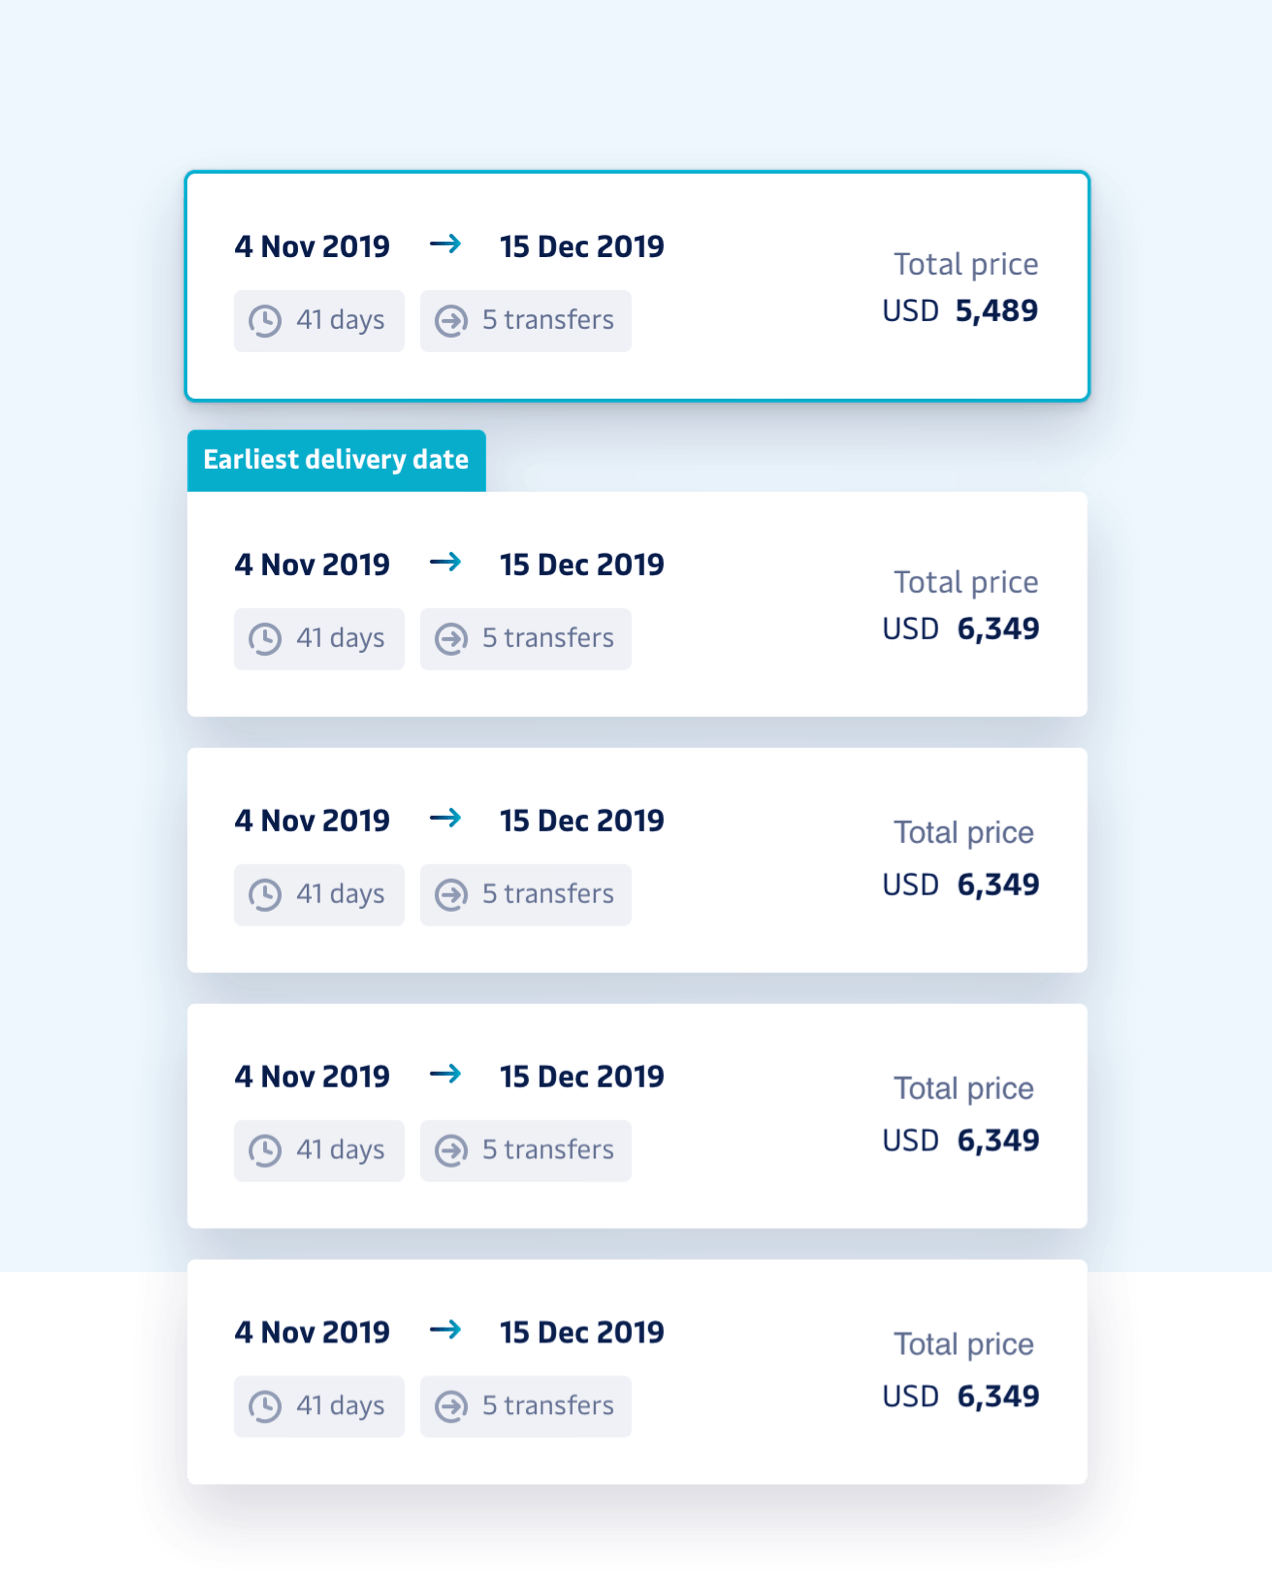Click "5 transfers" badge in the third card
Viewport: 1272px width, 1582px height.
click(525, 895)
